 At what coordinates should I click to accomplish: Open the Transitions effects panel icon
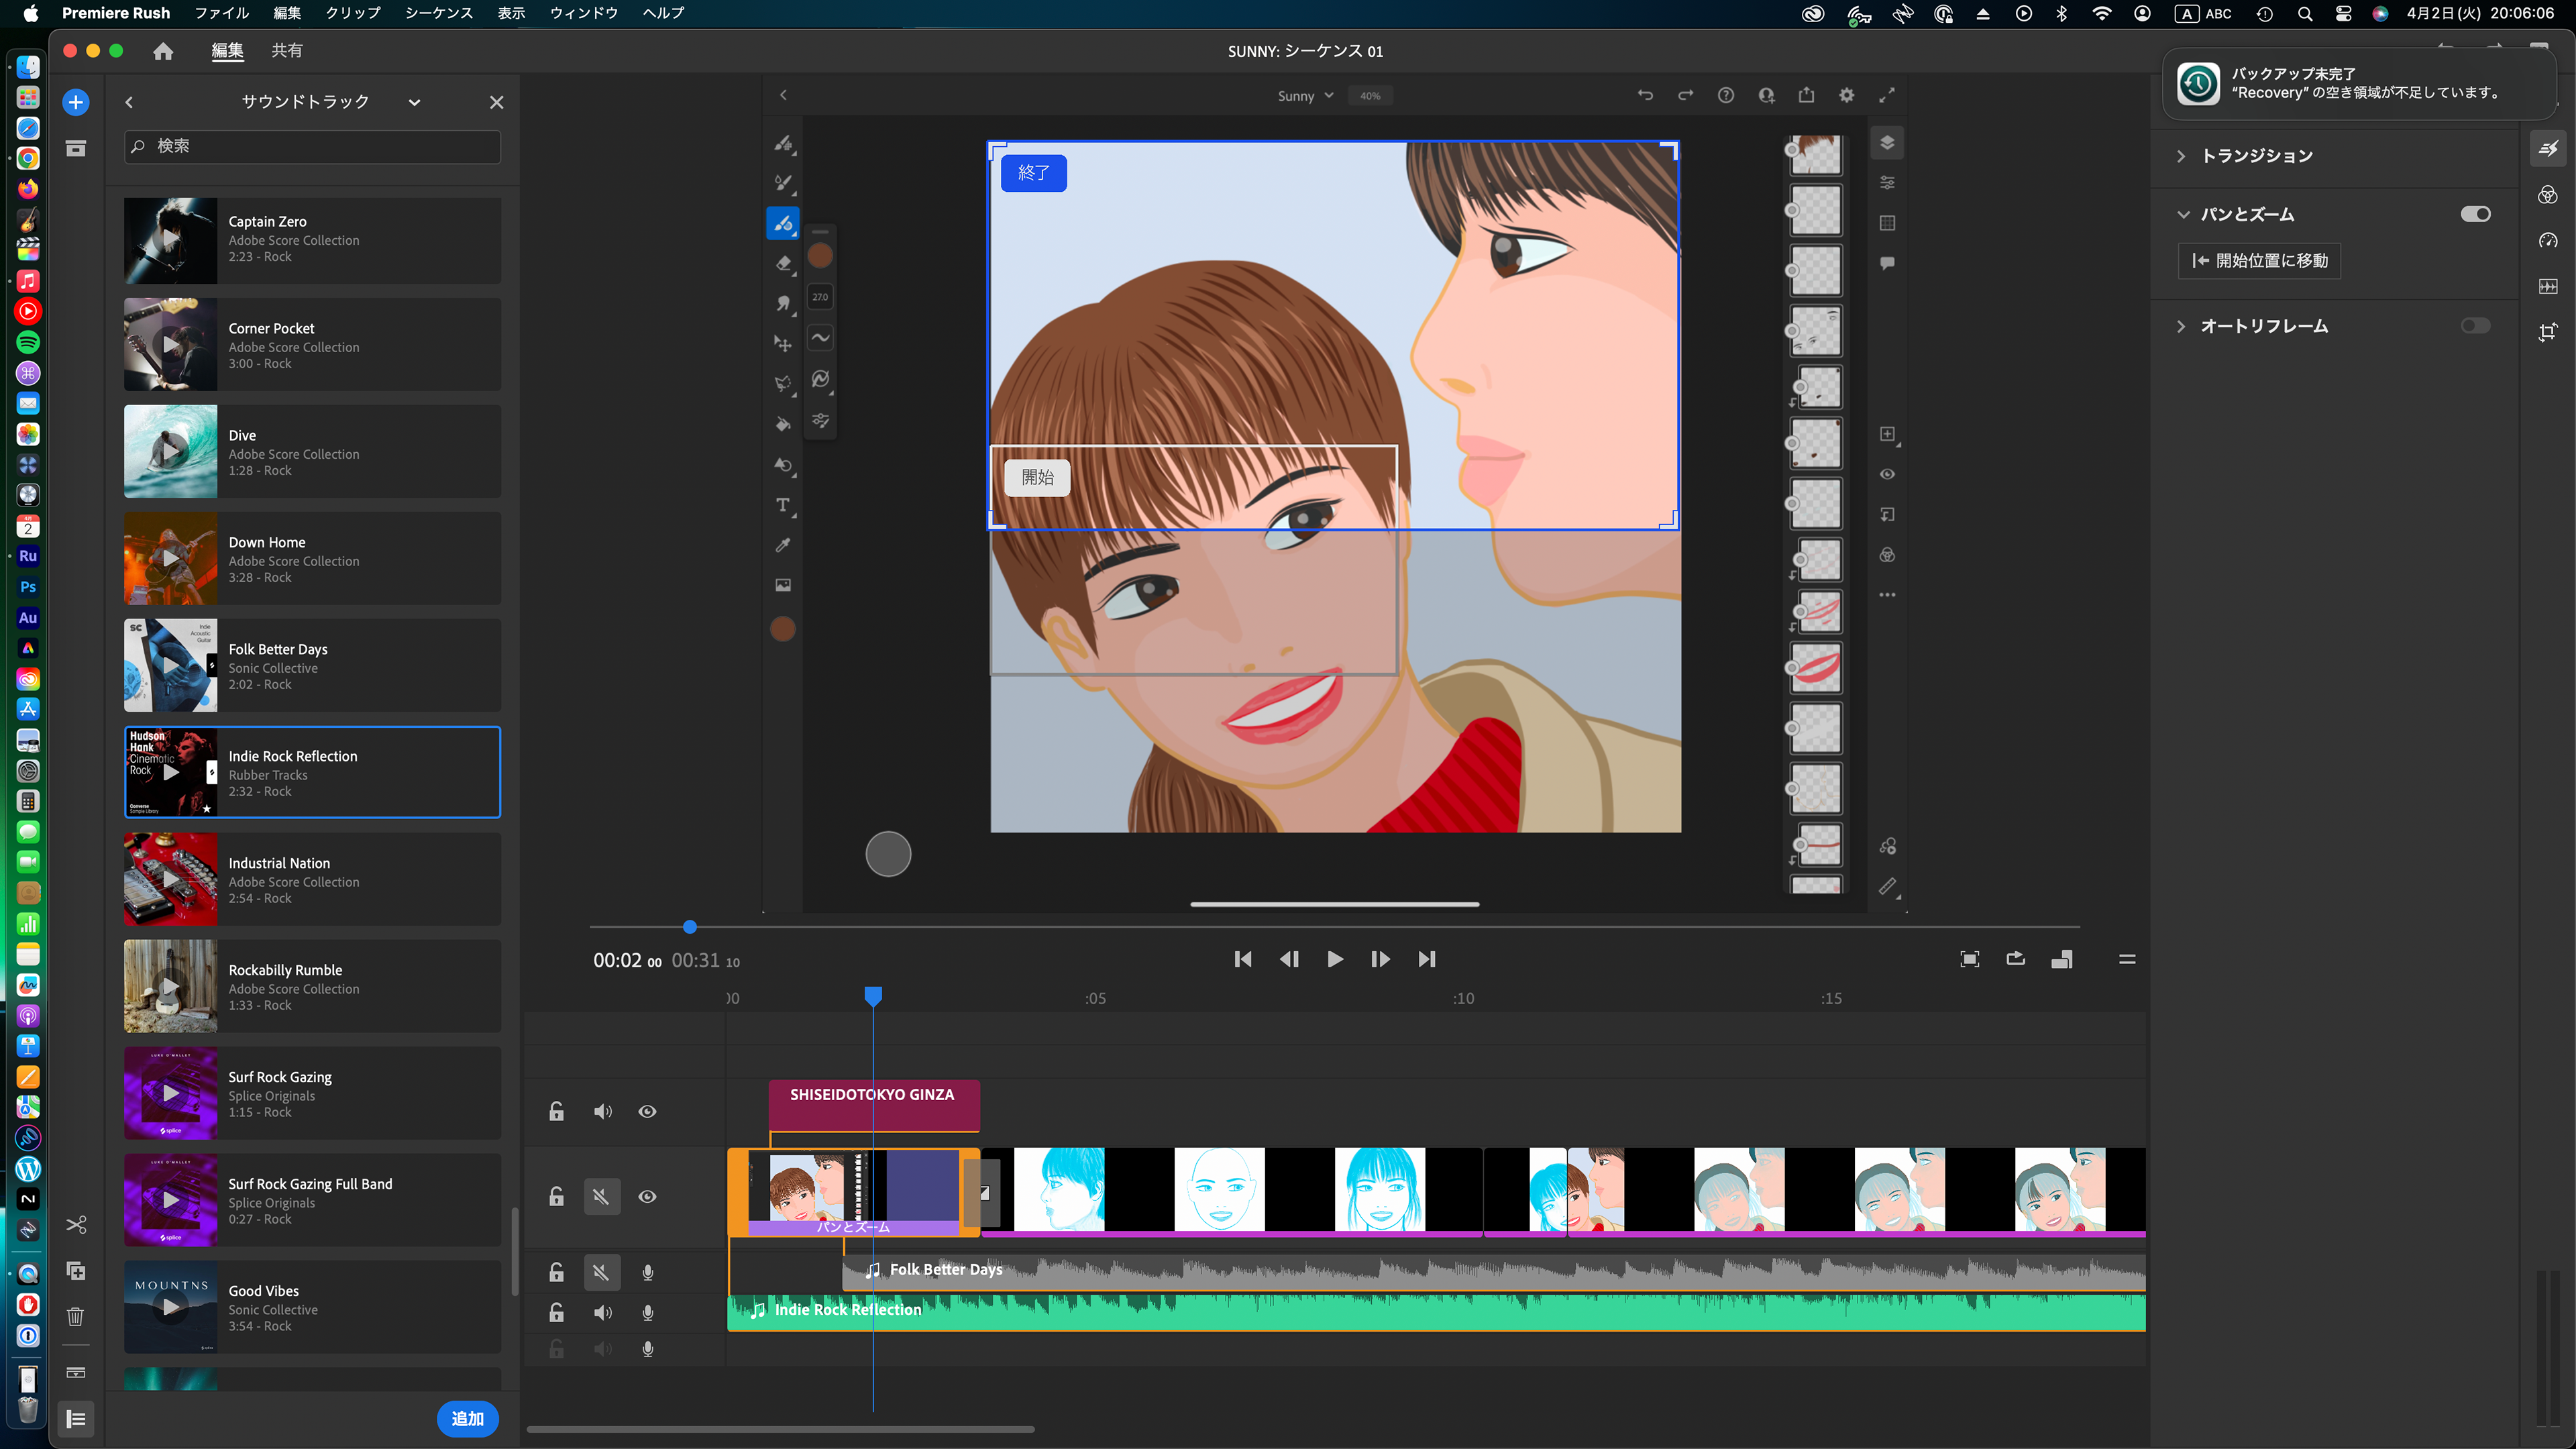point(2547,149)
